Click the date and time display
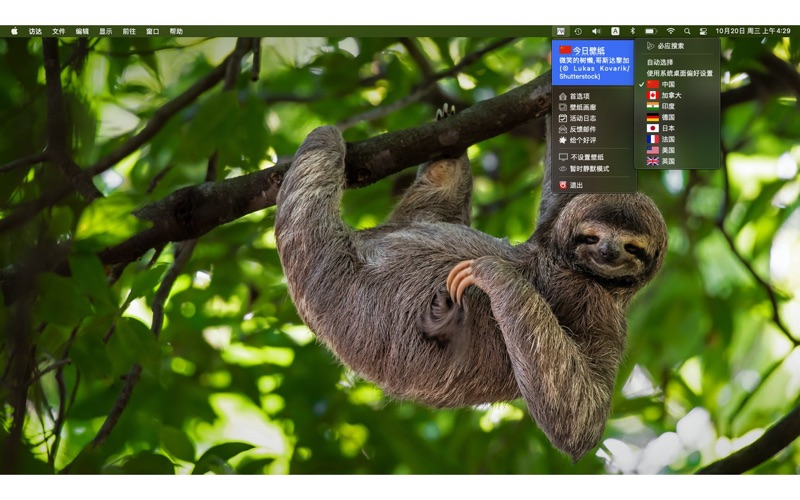 [753, 31]
